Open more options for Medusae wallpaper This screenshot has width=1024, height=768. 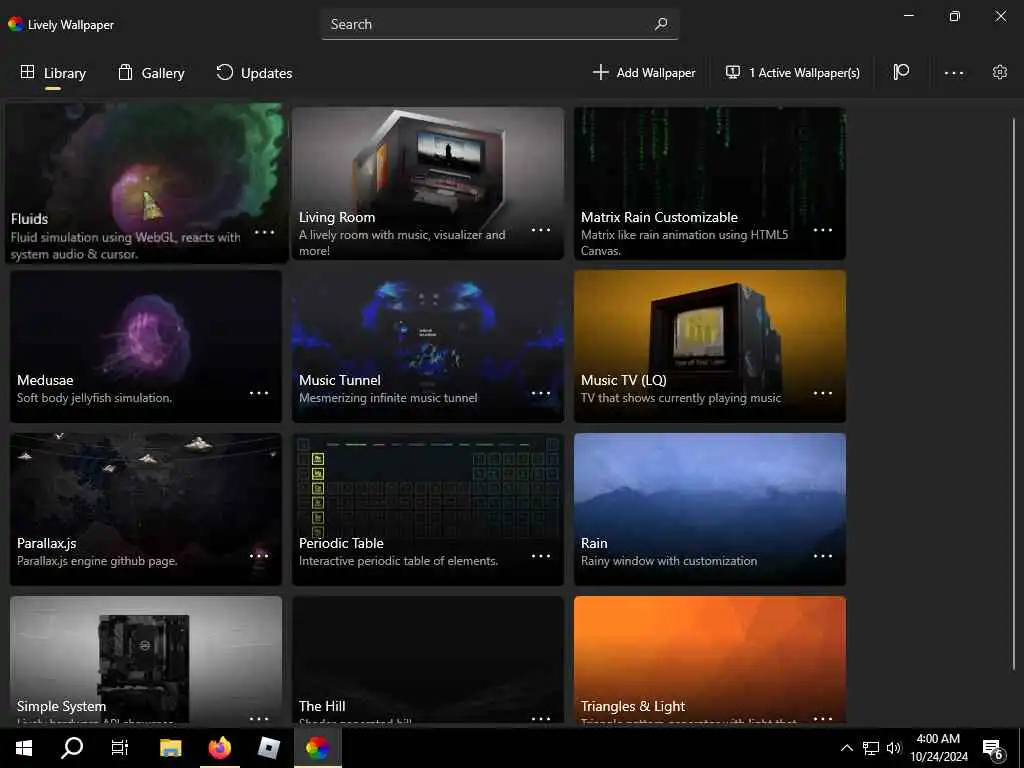coord(259,393)
